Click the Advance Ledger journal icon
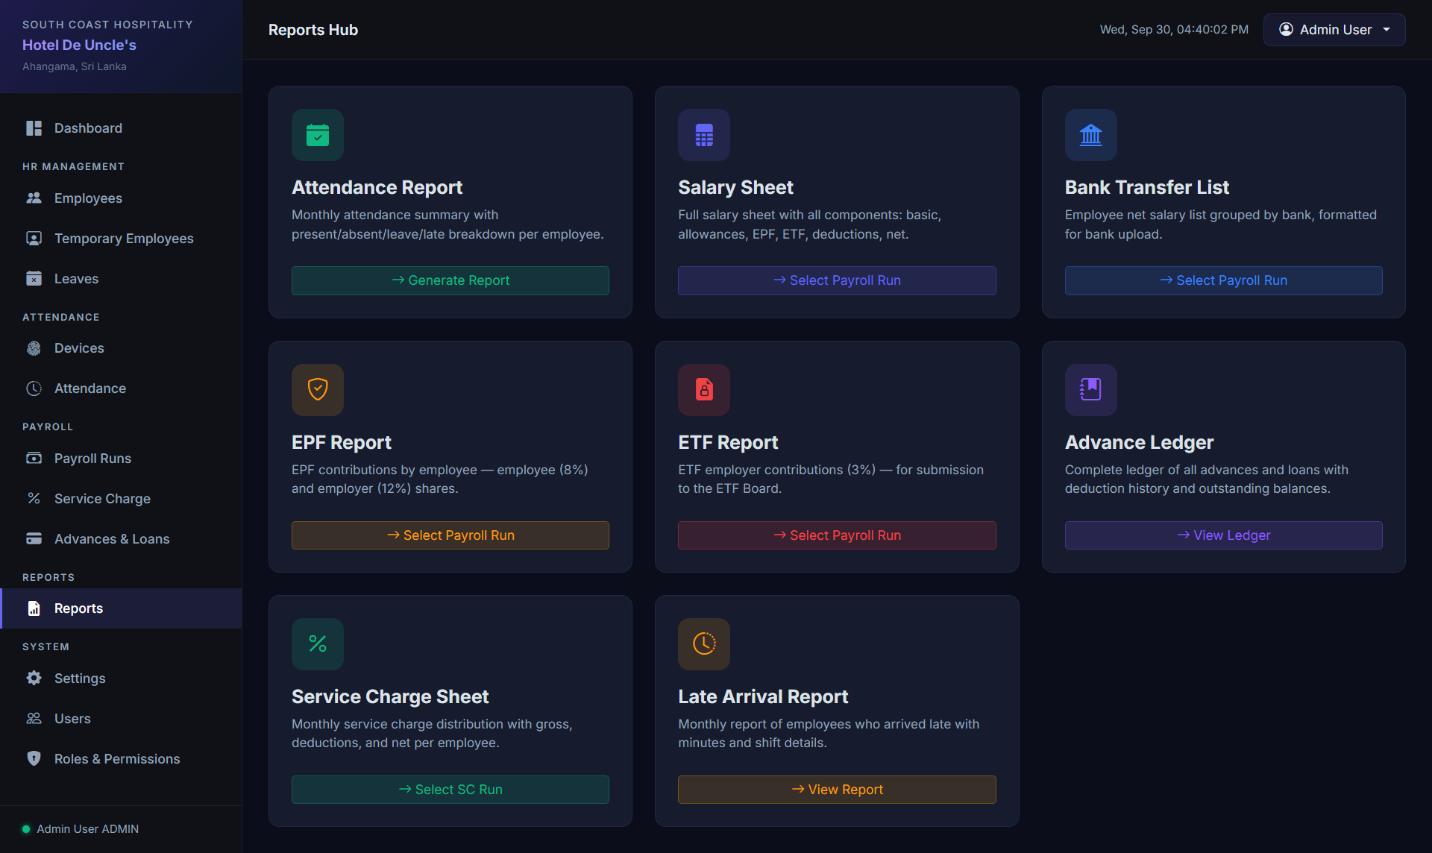1432x853 pixels. [1091, 390]
